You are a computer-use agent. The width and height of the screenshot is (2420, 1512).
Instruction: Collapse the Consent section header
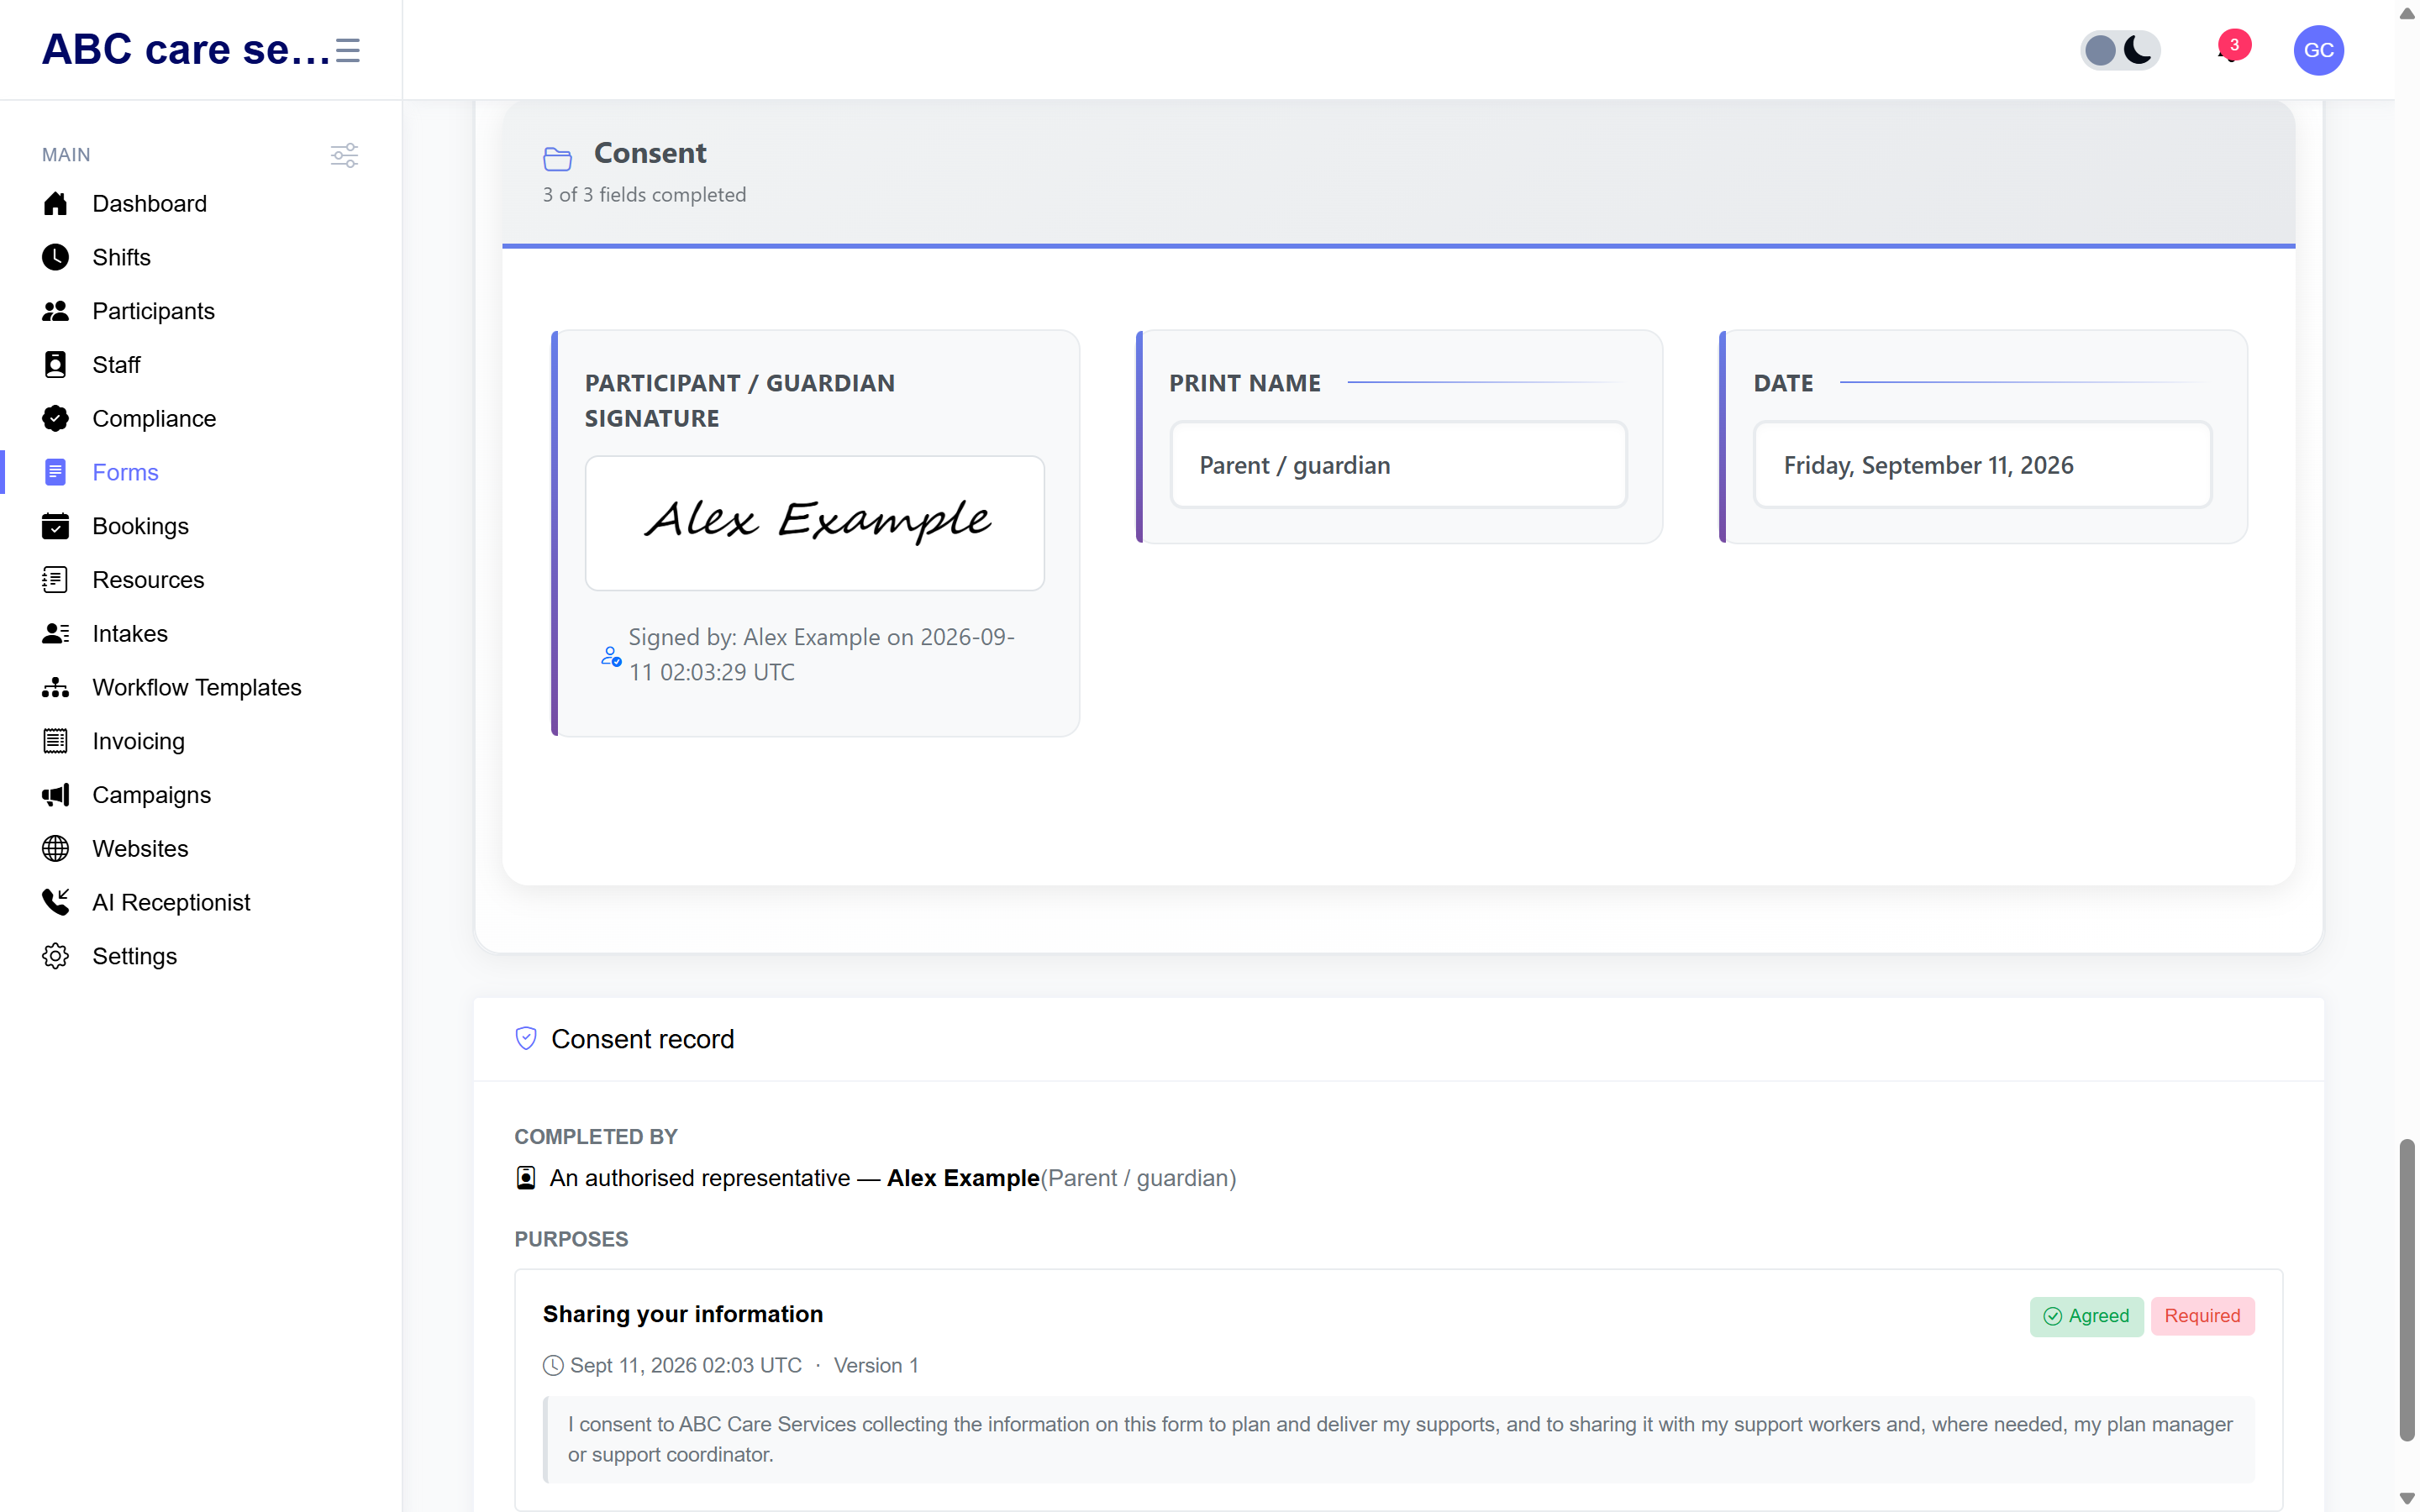pos(1398,172)
